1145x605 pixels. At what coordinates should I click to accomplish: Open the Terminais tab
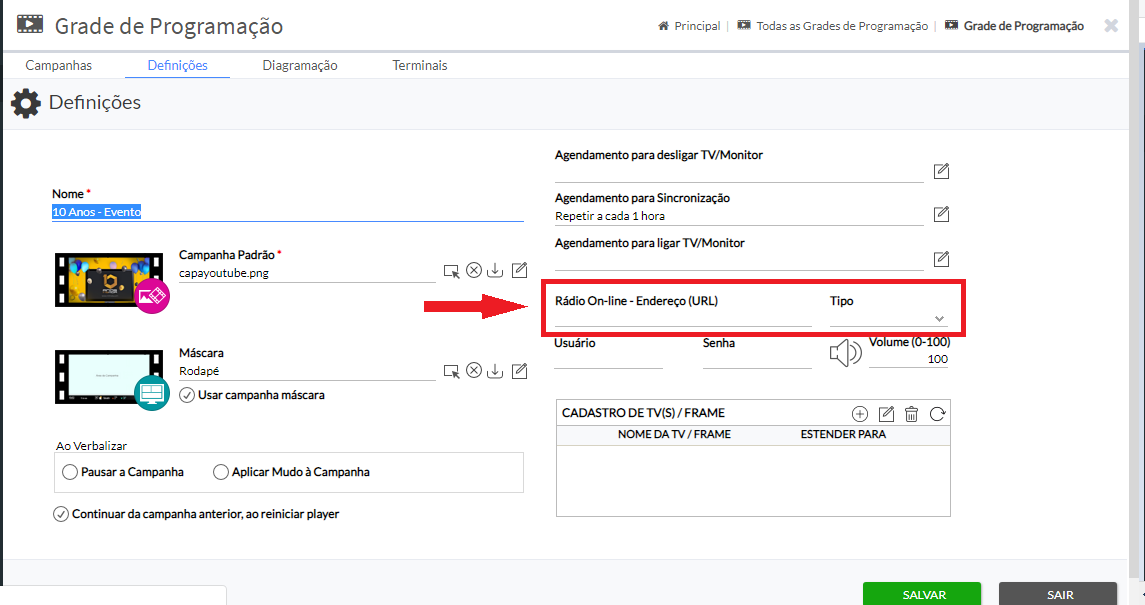click(x=419, y=65)
